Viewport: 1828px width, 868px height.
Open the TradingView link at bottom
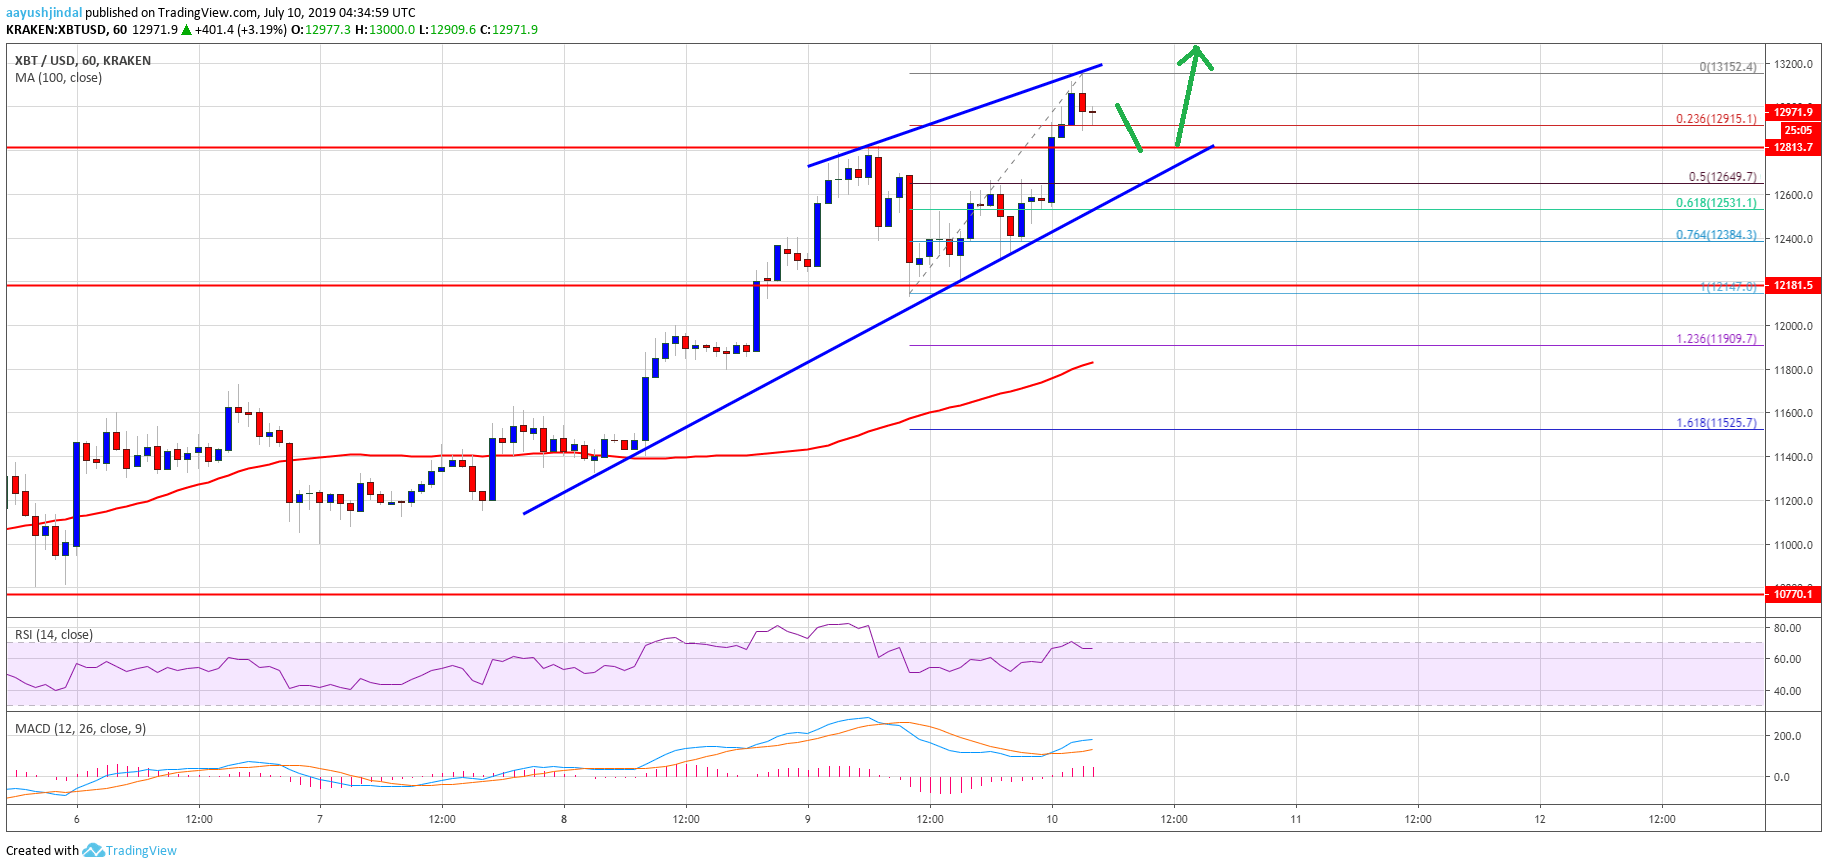(x=141, y=851)
